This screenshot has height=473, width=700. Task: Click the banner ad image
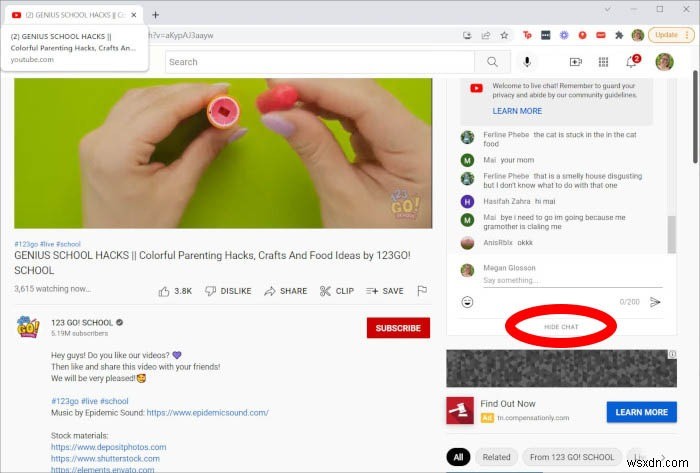561,368
